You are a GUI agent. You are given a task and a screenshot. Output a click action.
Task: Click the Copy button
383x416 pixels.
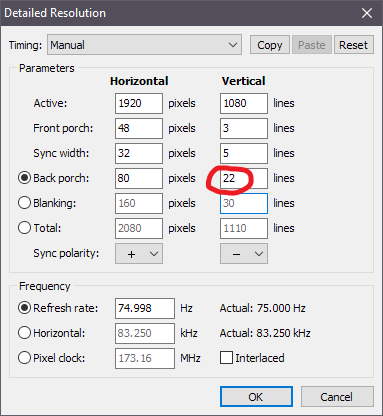pos(270,45)
